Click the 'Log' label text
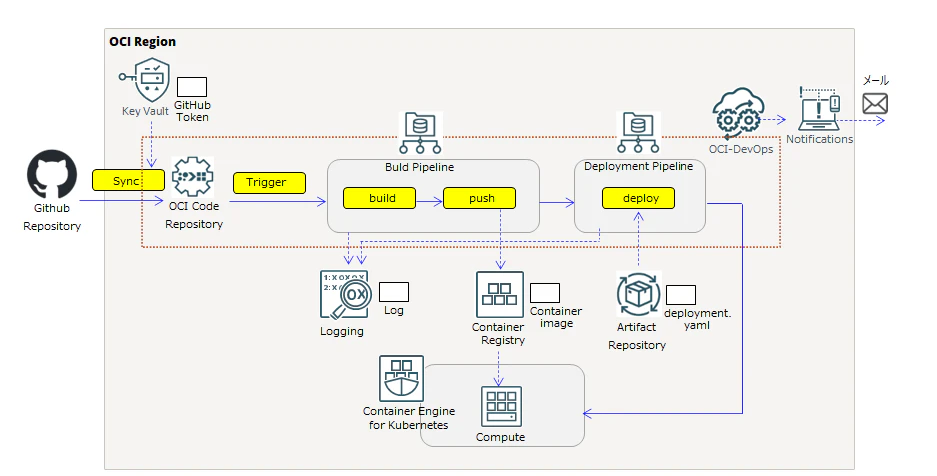 point(394,311)
